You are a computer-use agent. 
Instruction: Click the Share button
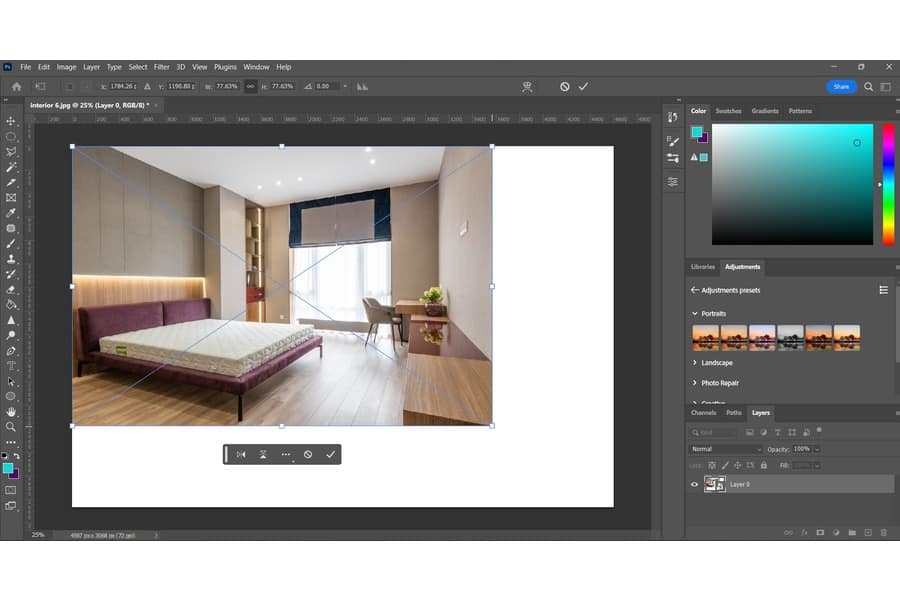point(841,87)
